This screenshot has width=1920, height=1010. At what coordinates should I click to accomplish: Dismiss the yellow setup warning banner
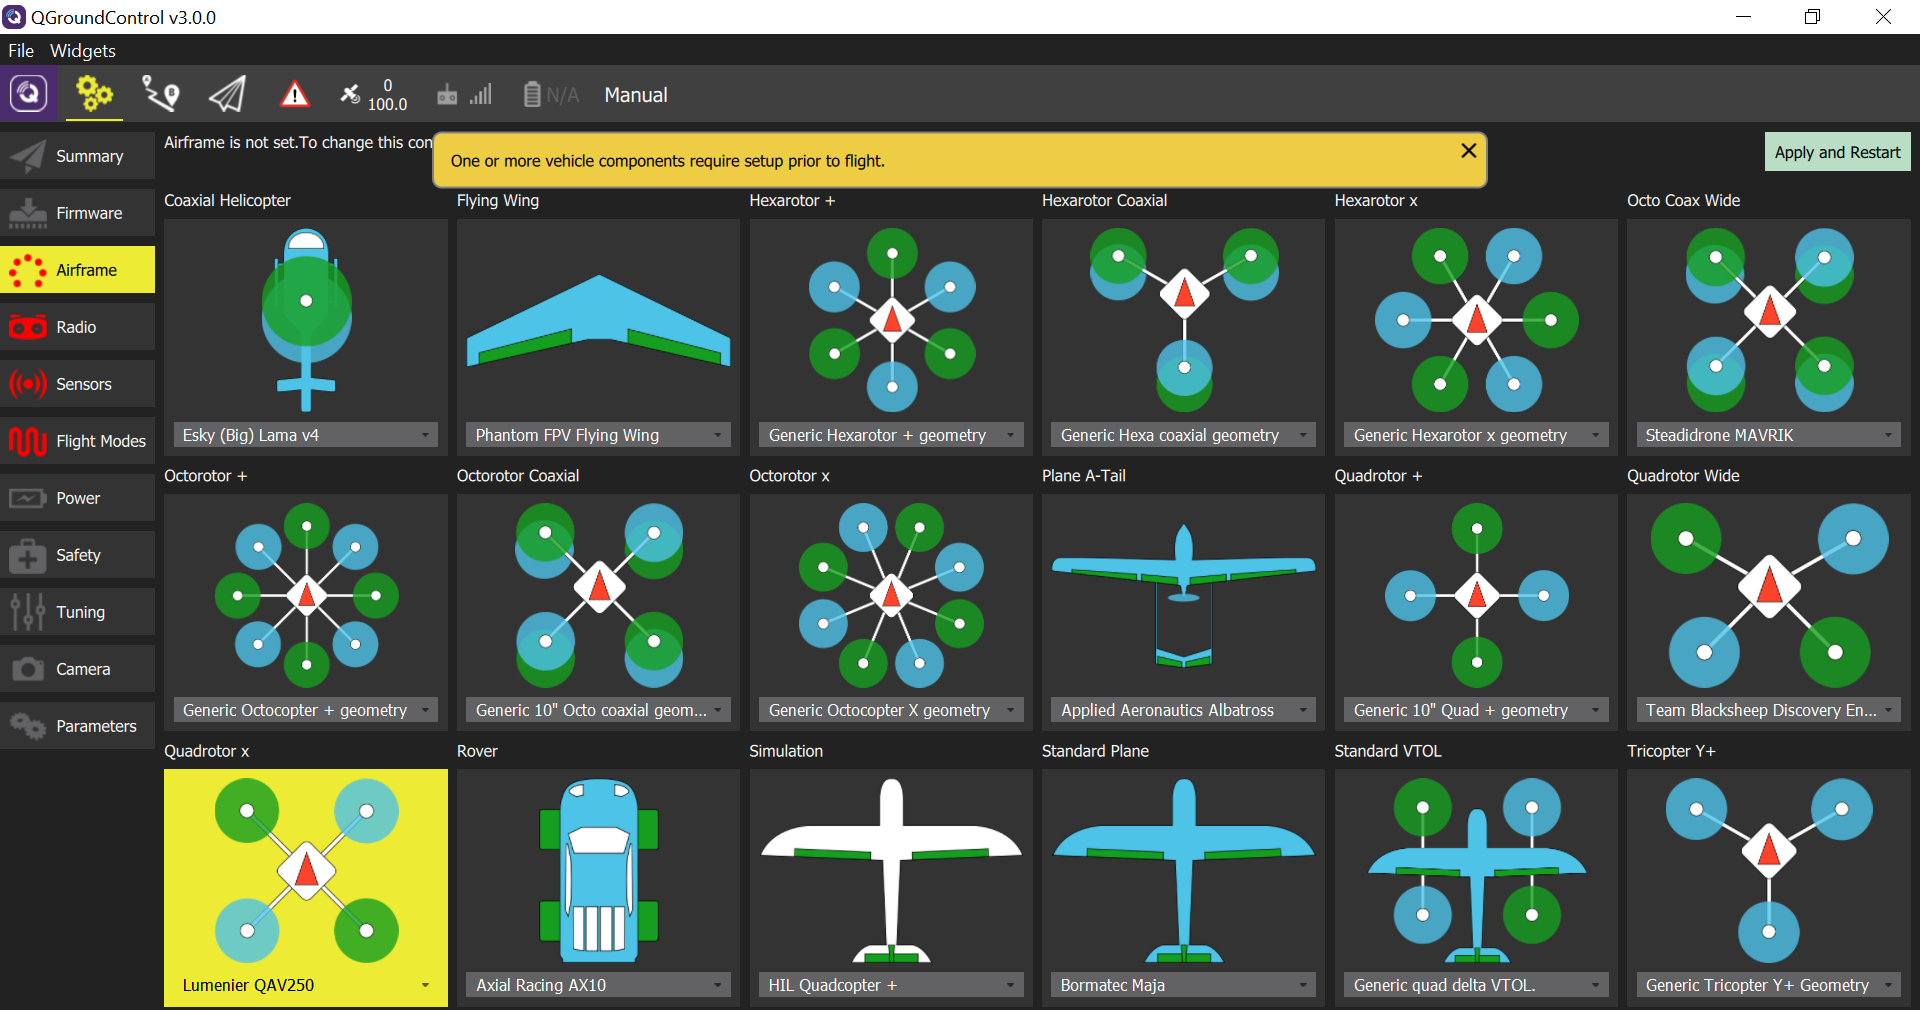click(1468, 150)
